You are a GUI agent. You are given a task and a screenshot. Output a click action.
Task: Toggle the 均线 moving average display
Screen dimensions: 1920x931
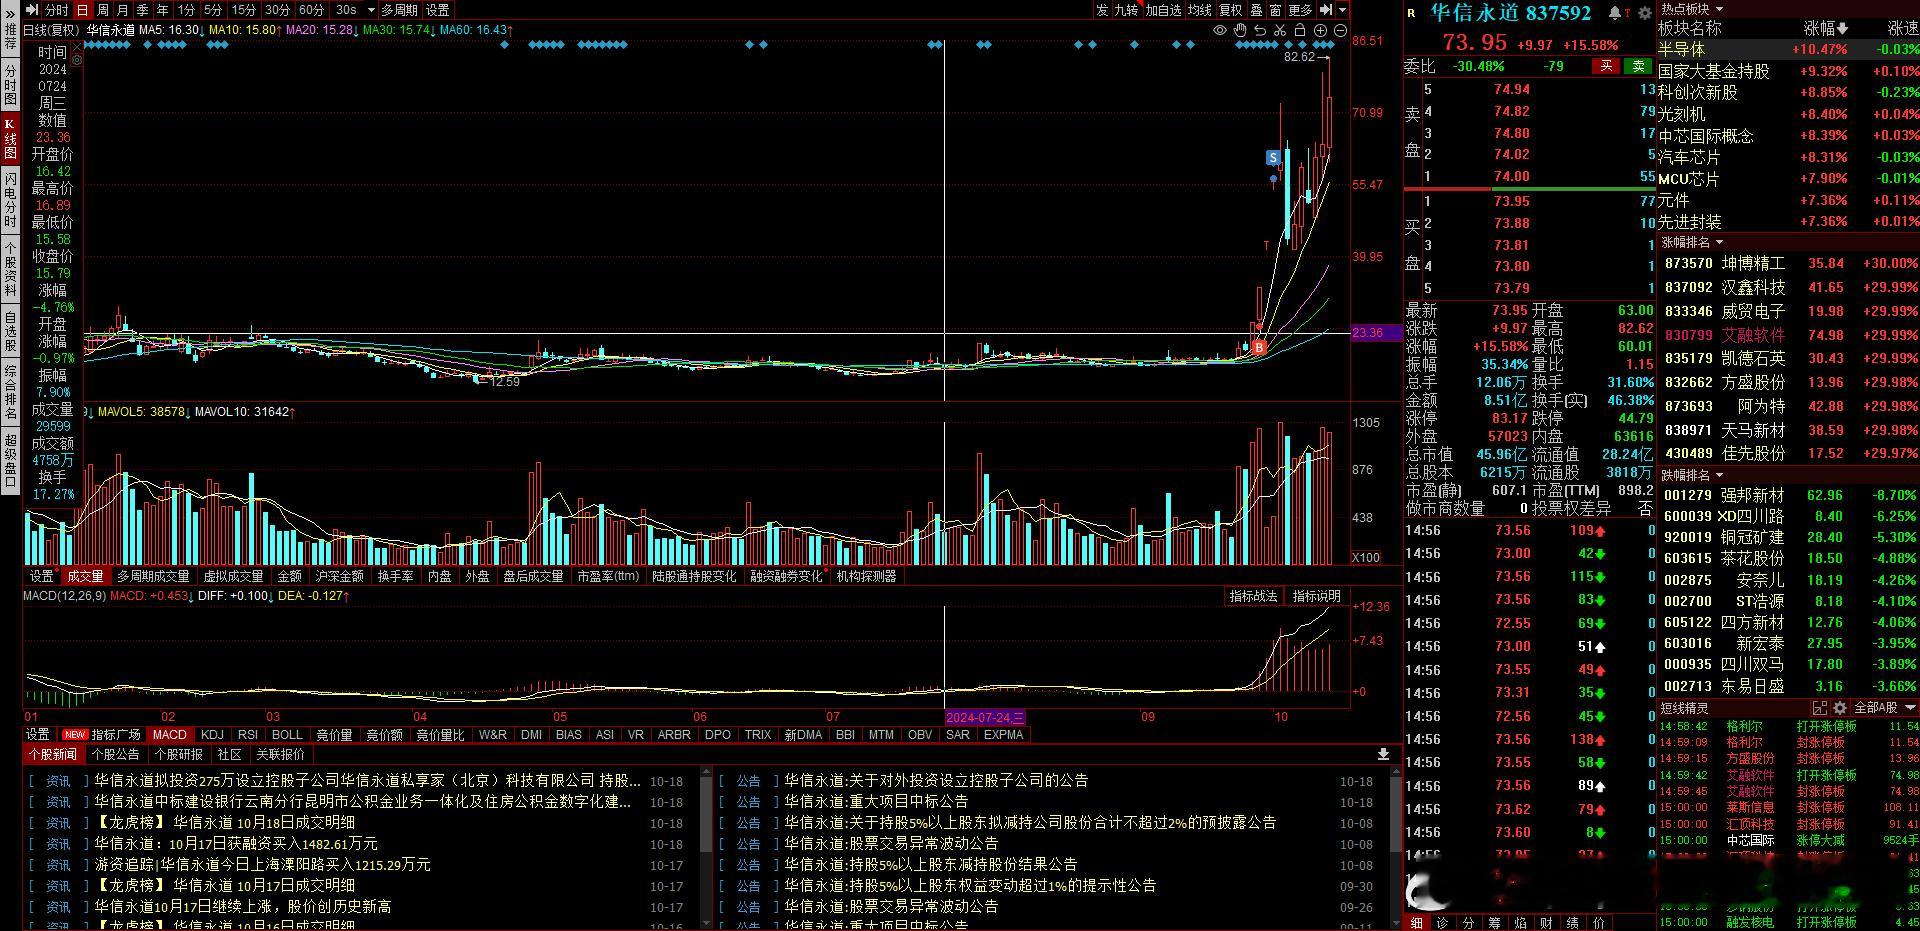[1200, 10]
